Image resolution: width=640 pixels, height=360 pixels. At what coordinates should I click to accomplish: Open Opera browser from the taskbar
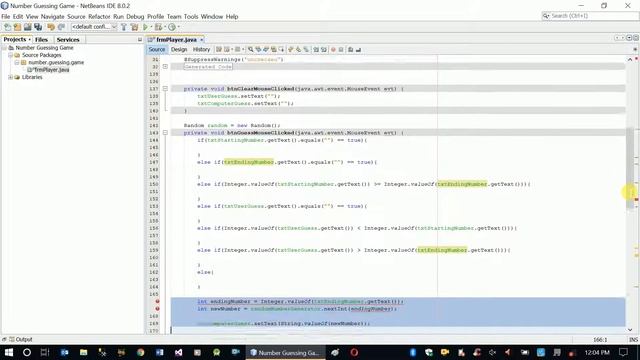point(354,352)
